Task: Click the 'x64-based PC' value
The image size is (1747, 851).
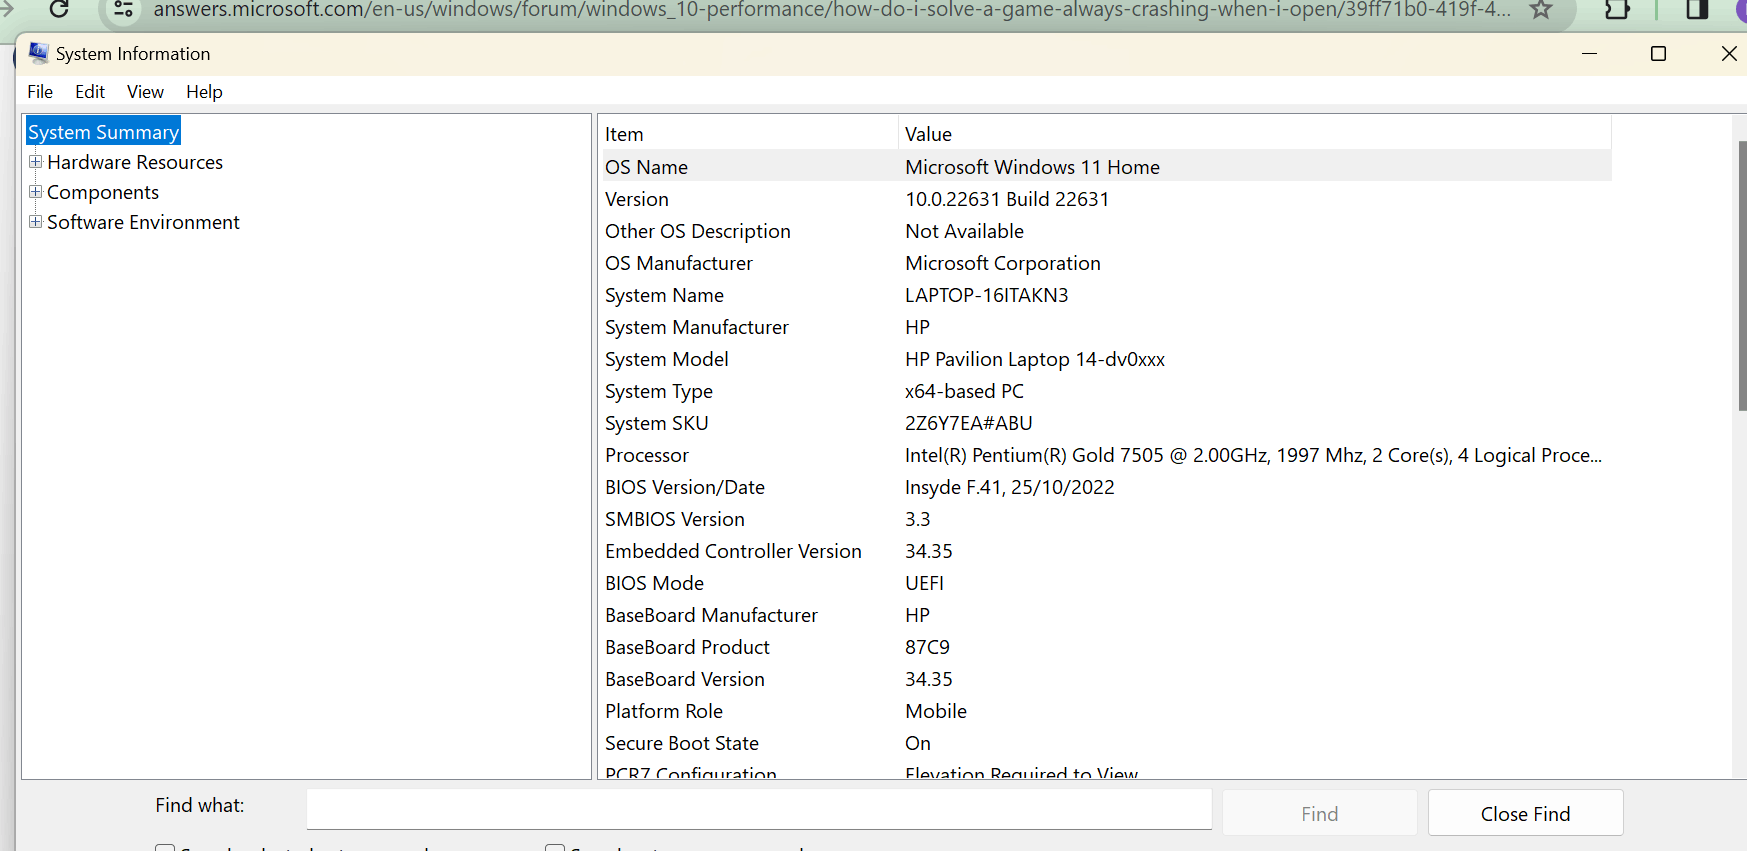Action: coord(965,391)
